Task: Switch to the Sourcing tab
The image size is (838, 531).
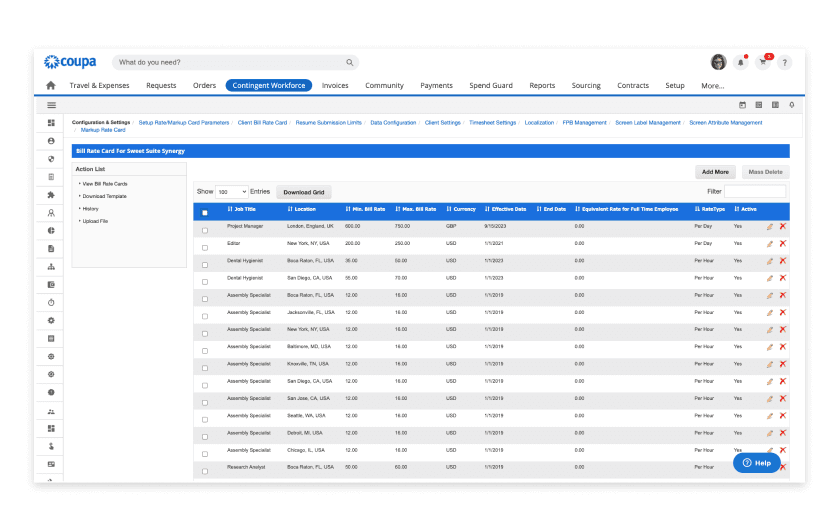Action: tap(586, 86)
